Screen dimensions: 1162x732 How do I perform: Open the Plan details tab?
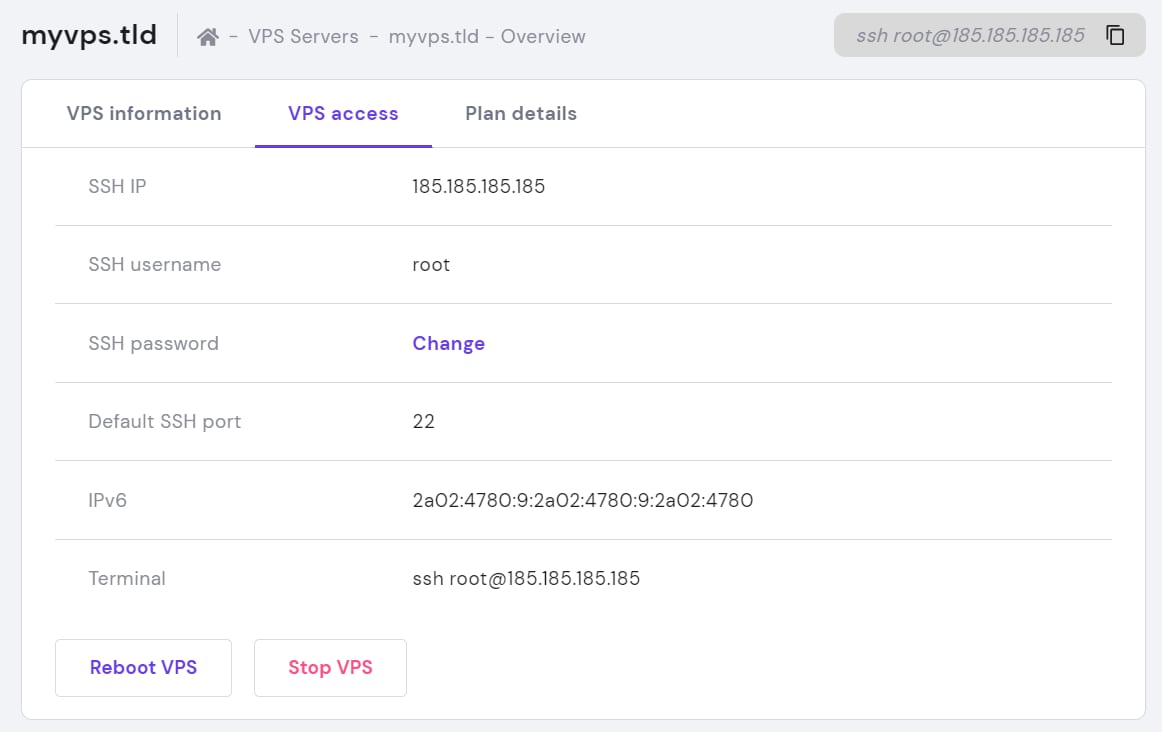[x=521, y=114]
